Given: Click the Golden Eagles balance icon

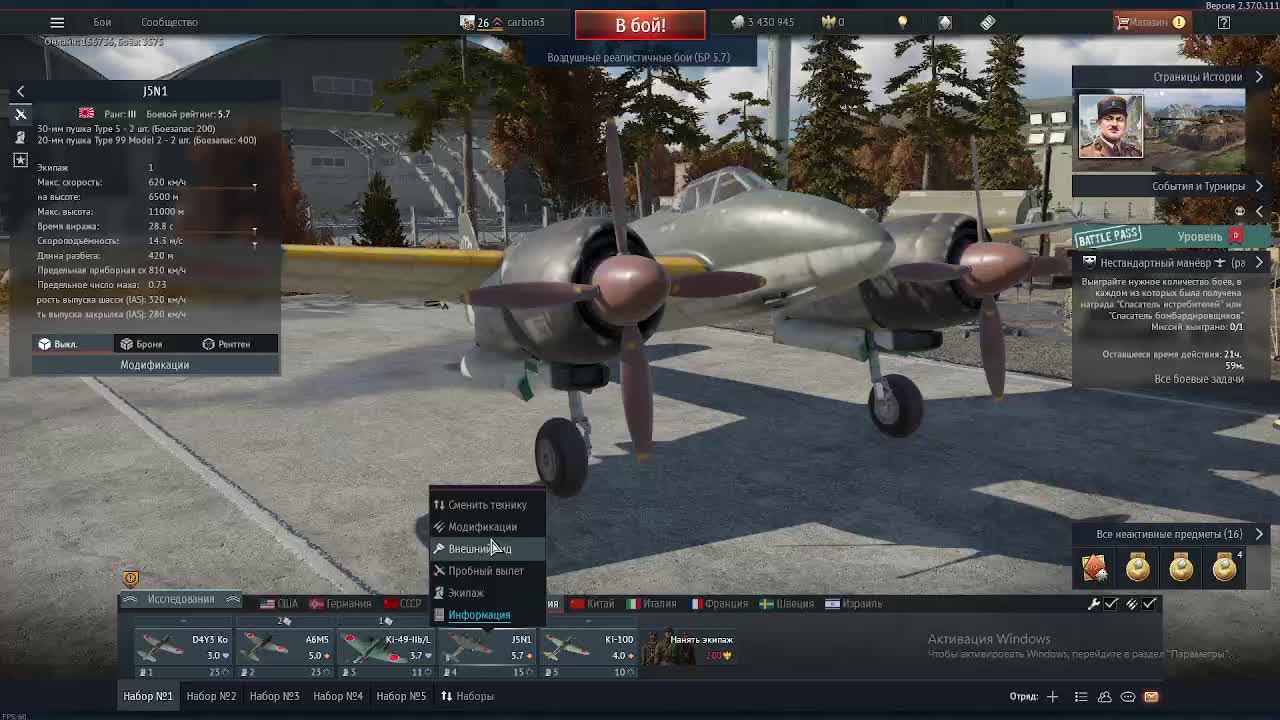Looking at the screenshot, I should [828, 22].
